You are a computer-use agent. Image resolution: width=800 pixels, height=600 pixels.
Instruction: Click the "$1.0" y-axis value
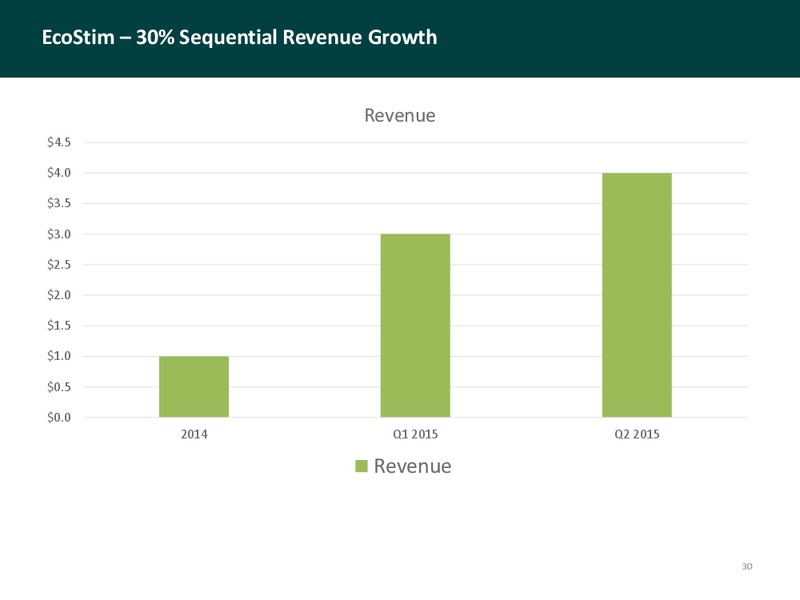(59, 356)
